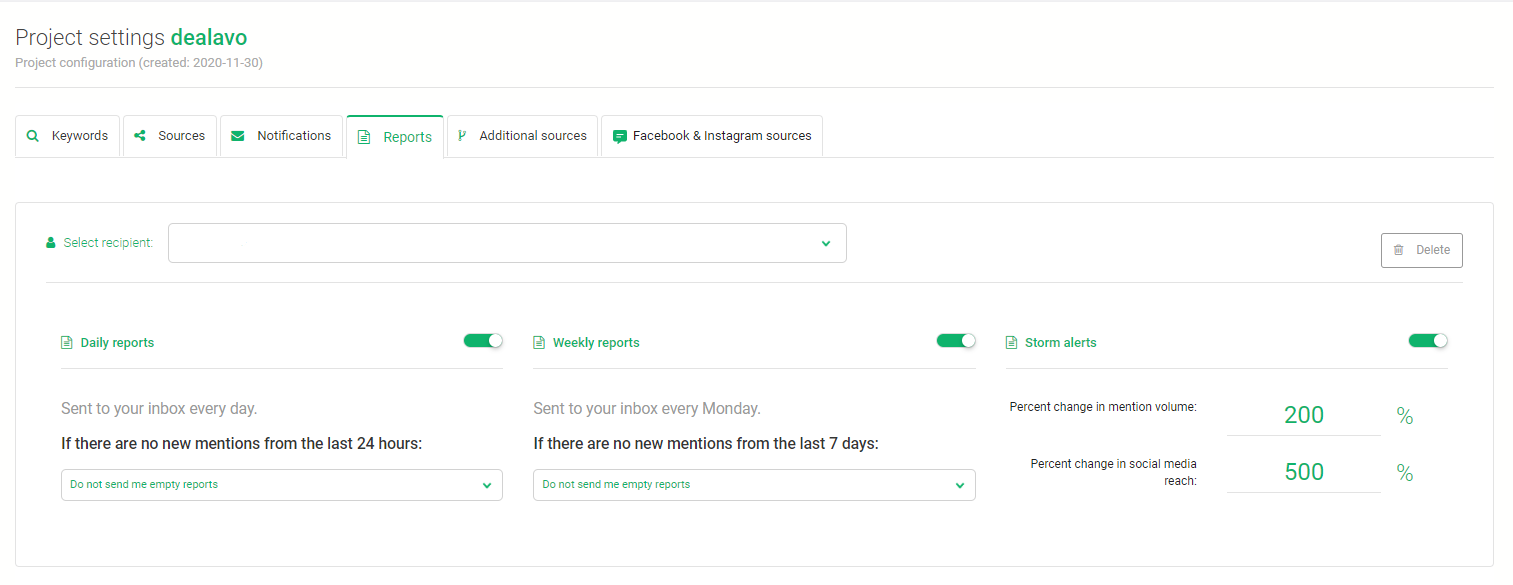The image size is (1513, 585).
Task: Click the magnifier icon on Keywords tab
Action: click(33, 136)
